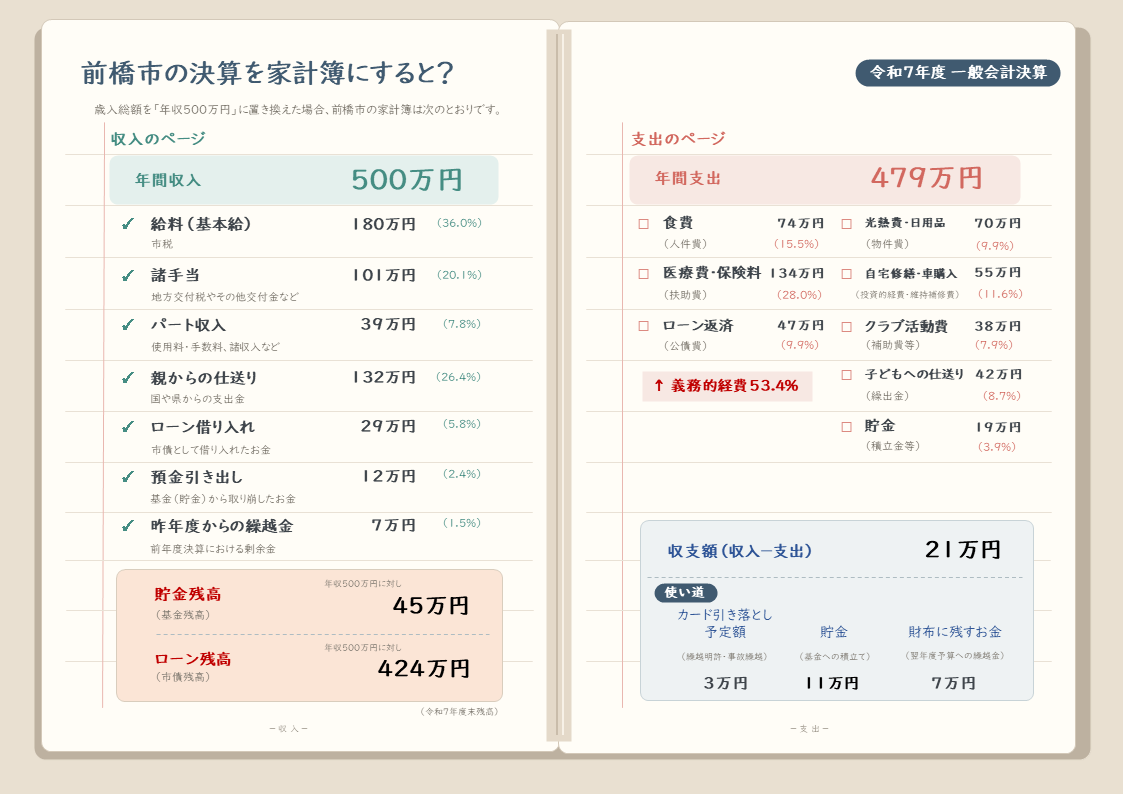Click the (28.0%) percentage
The width and height of the screenshot is (1123, 794).
[x=799, y=295]
